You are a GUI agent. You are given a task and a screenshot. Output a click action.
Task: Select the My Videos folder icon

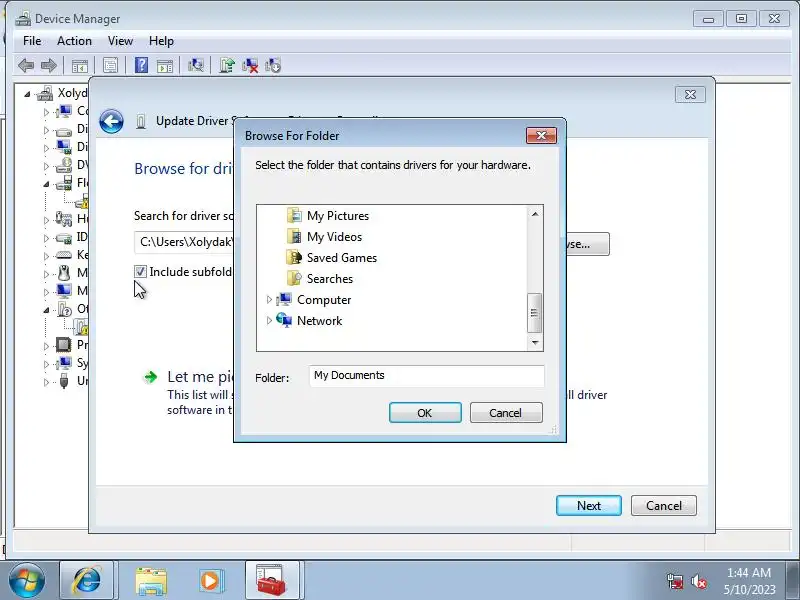294,236
